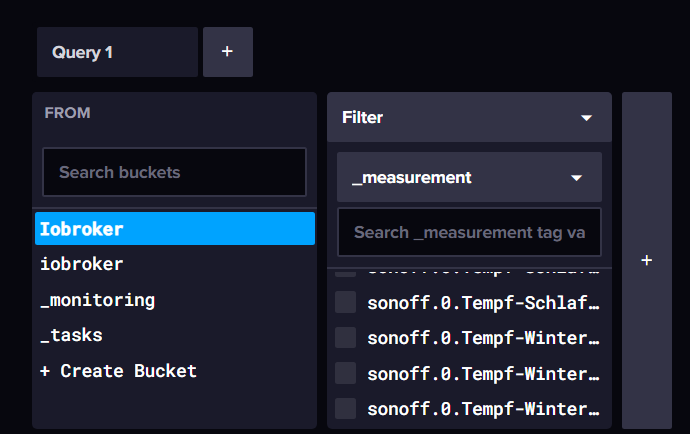This screenshot has width=690, height=434.
Task: Pick the _monitoring bucket
Action: (175, 300)
